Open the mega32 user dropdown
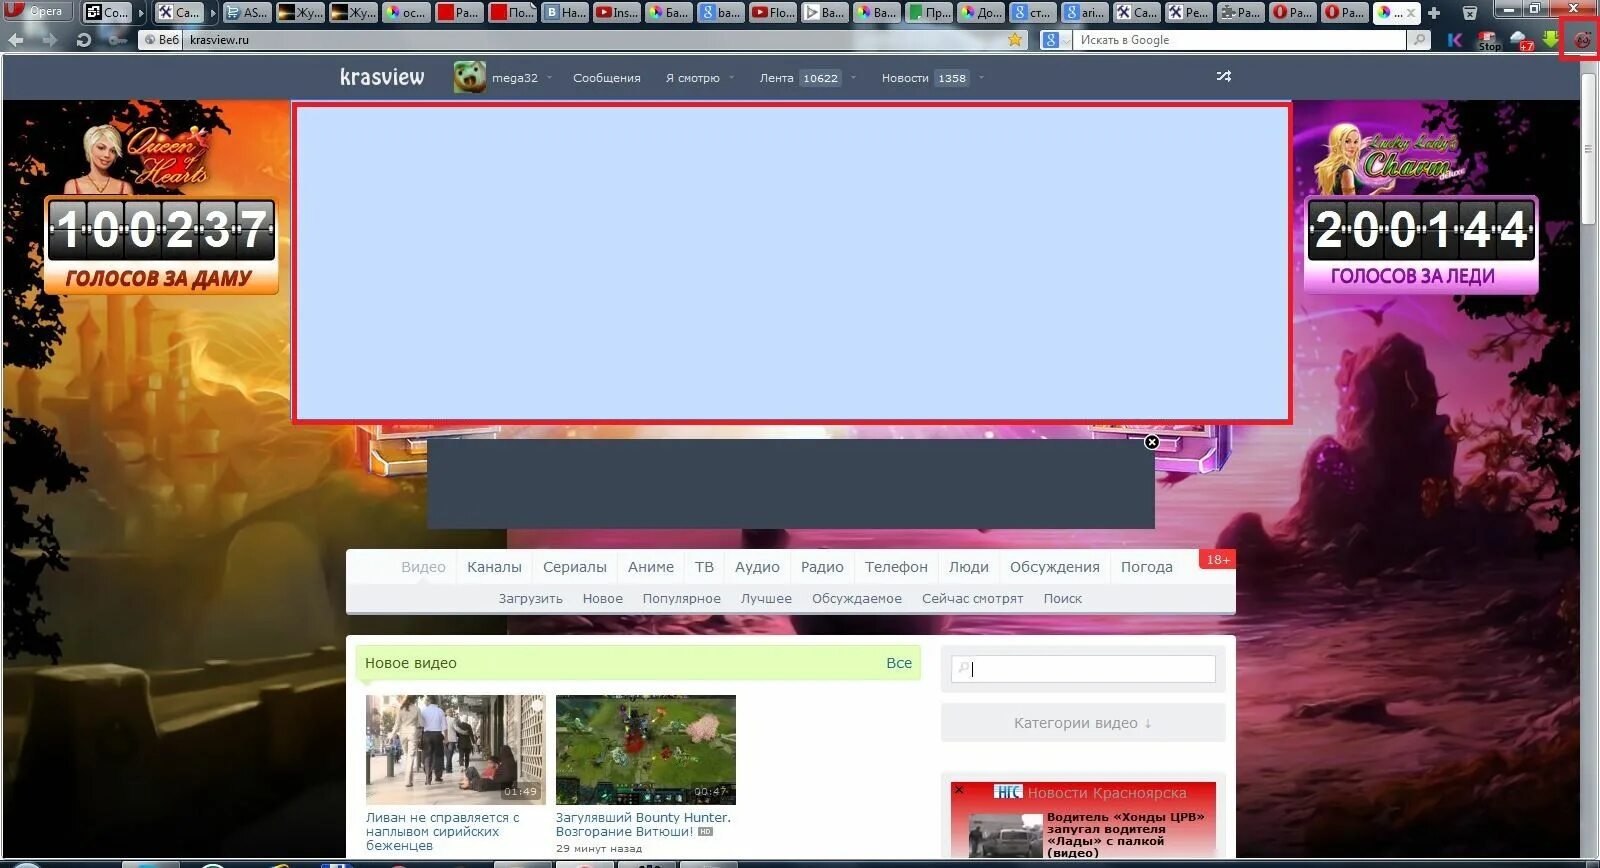This screenshot has width=1600, height=868. pos(549,78)
